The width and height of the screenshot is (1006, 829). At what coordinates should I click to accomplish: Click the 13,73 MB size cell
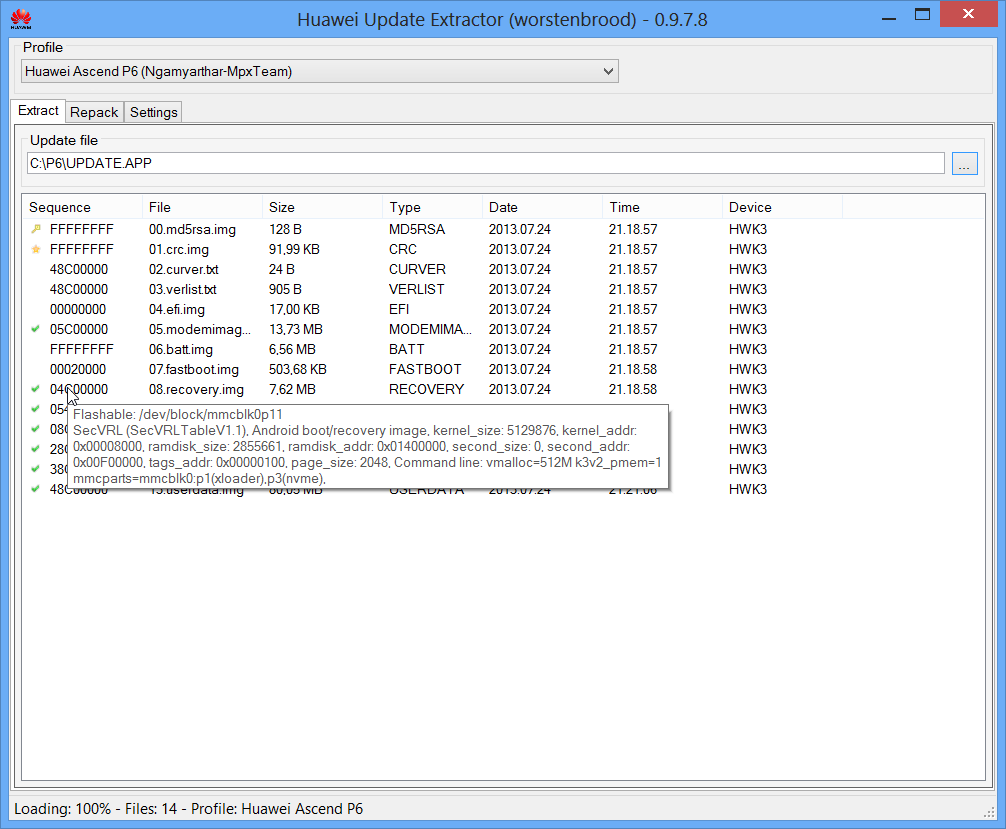296,329
